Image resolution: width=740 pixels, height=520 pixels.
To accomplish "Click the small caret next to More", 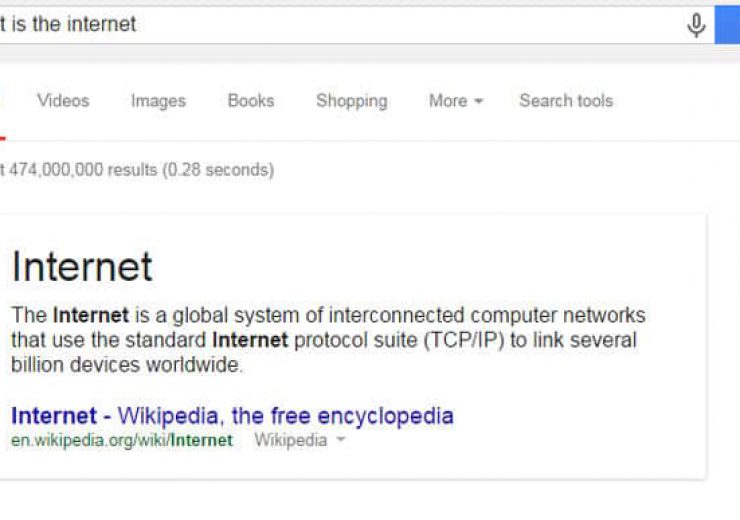I will coord(479,101).
